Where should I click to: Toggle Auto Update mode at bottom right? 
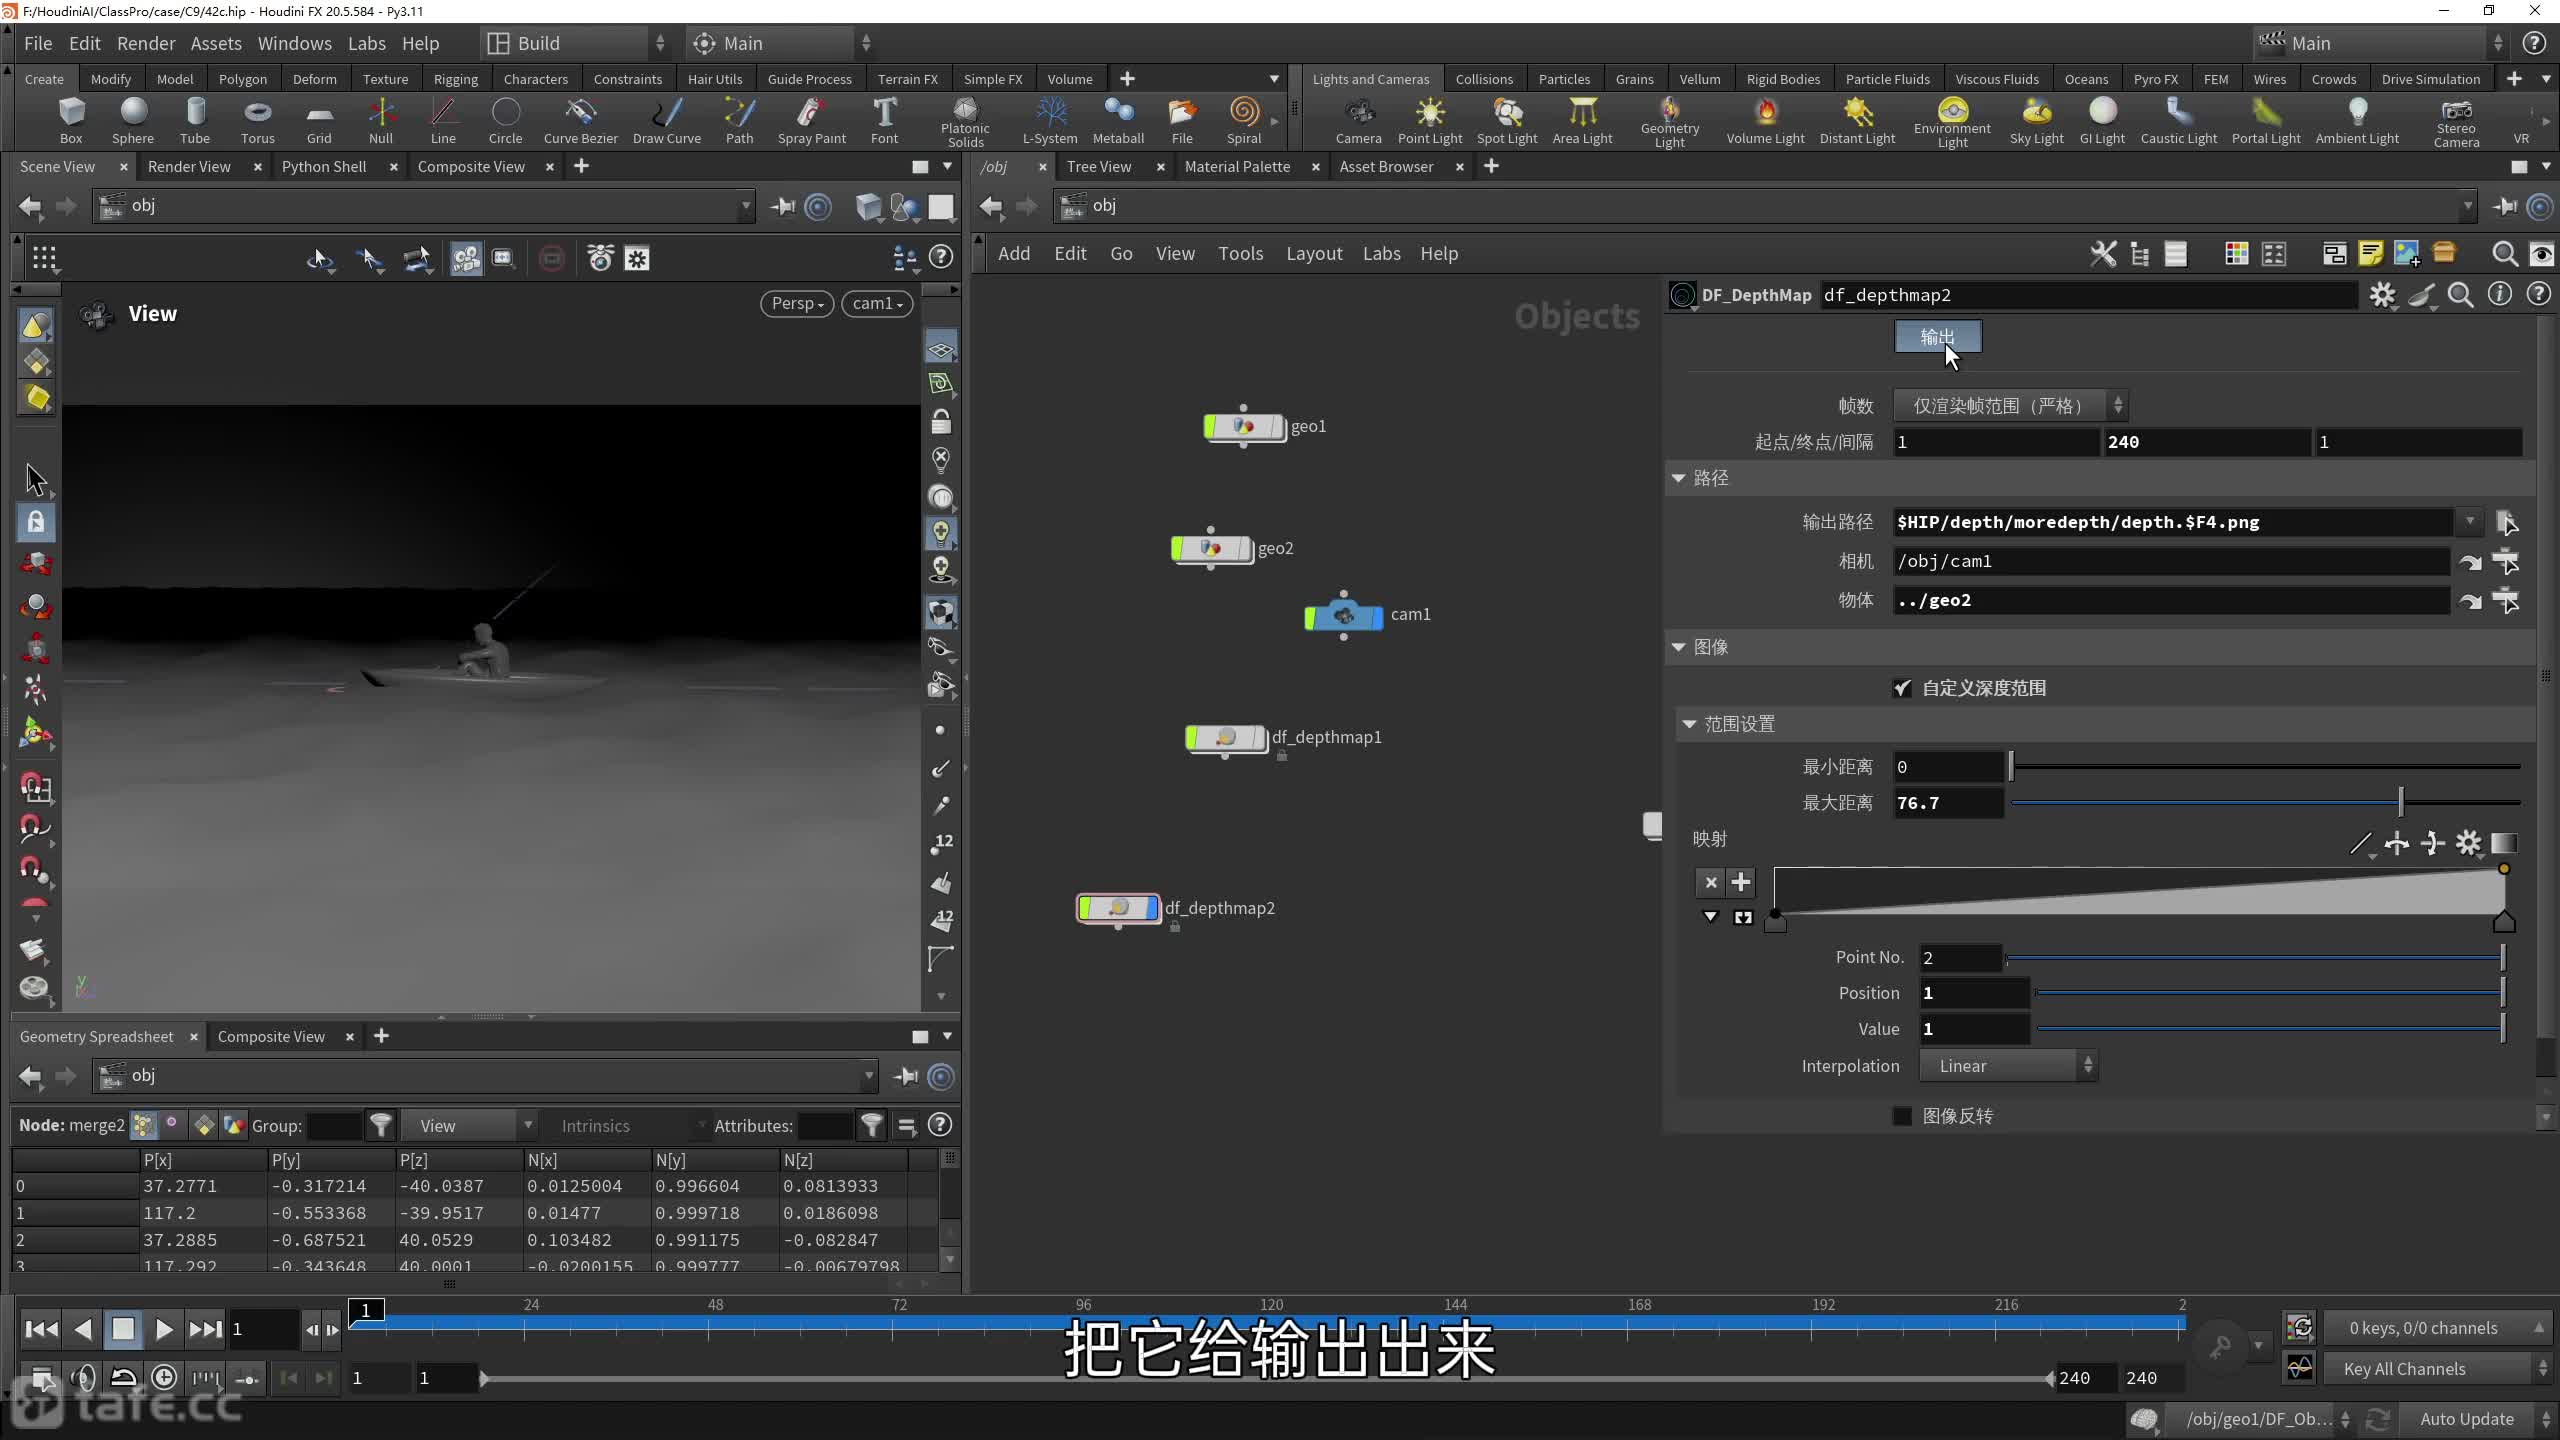(x=2466, y=1419)
